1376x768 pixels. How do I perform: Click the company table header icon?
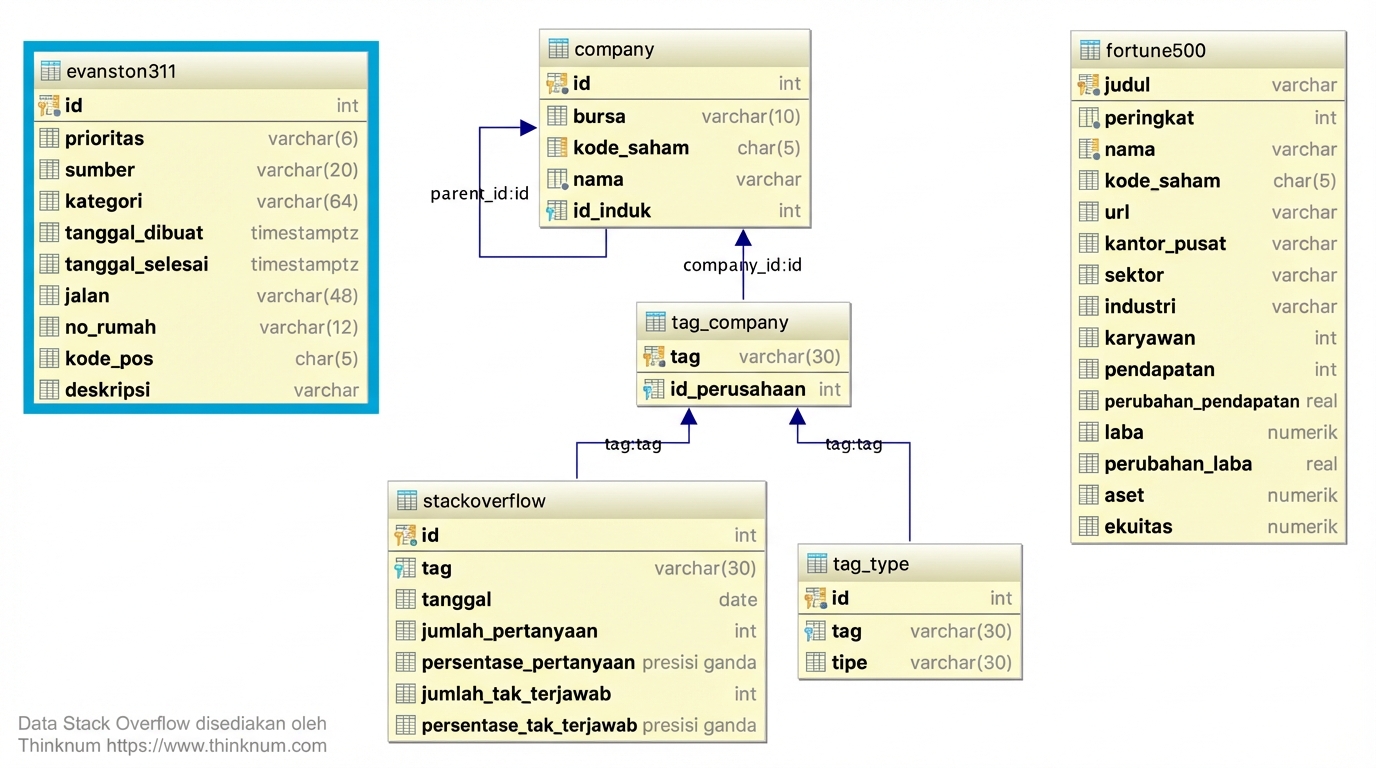(558, 49)
